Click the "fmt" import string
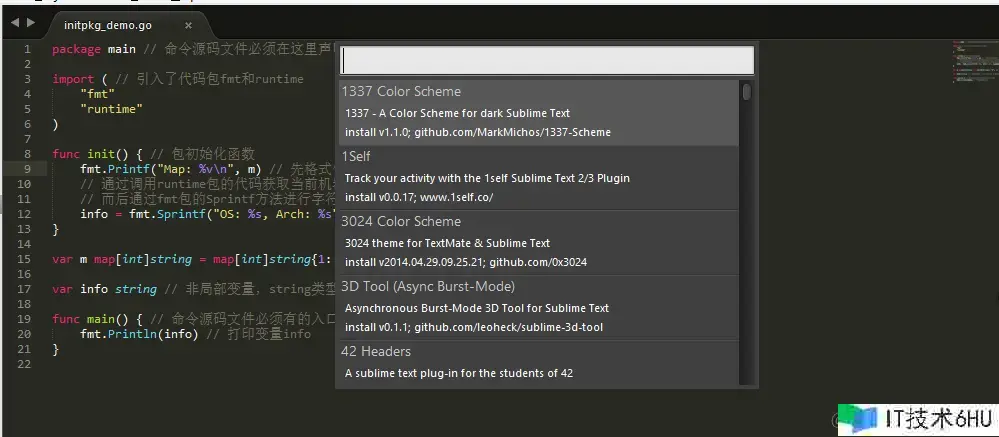 coord(97,94)
